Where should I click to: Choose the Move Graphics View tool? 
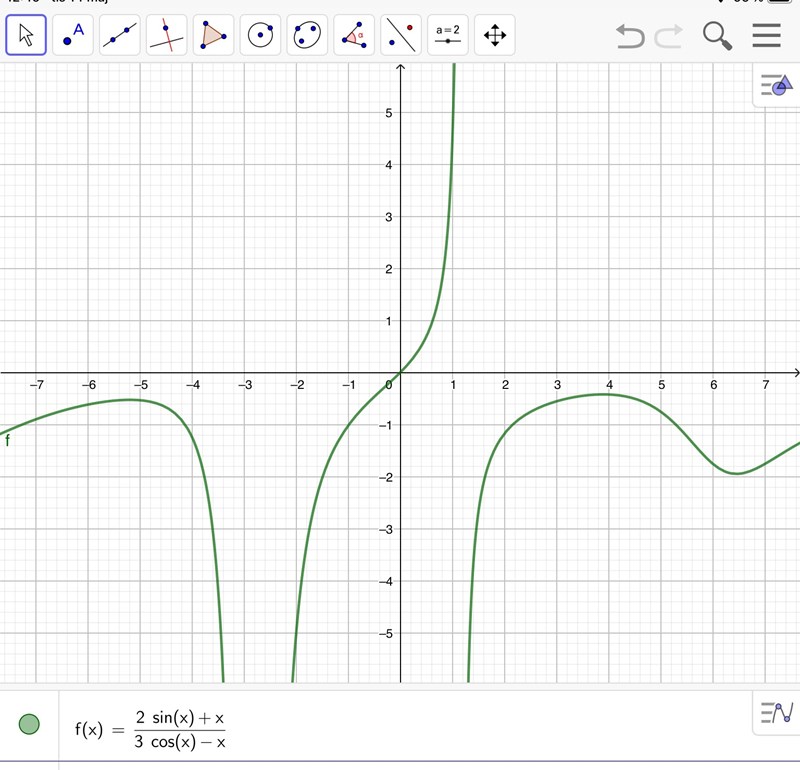pyautogui.click(x=494, y=36)
